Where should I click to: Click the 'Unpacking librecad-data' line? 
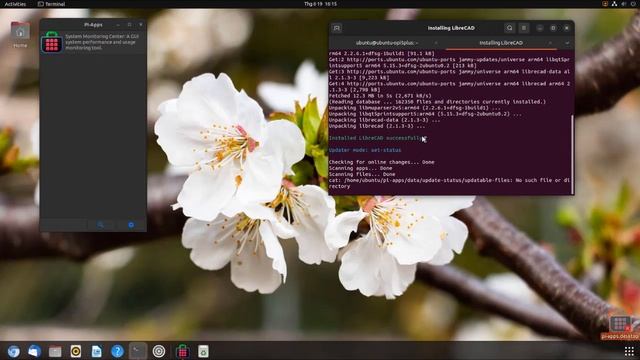click(x=384, y=120)
